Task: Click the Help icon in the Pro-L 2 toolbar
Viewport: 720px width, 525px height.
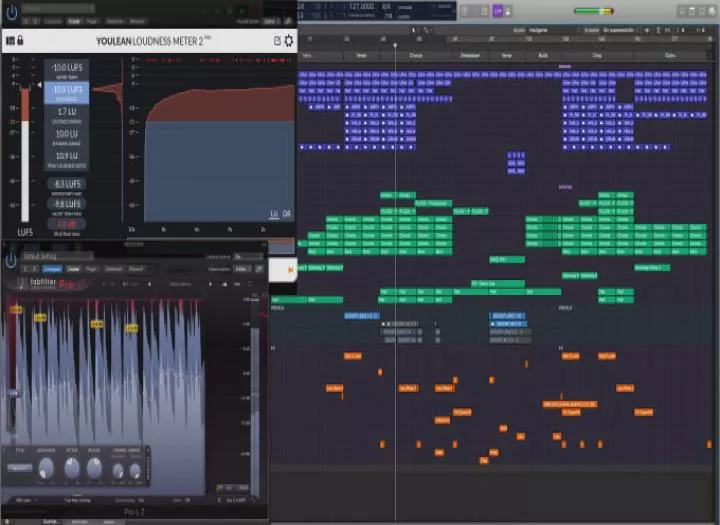Action: pos(237,284)
